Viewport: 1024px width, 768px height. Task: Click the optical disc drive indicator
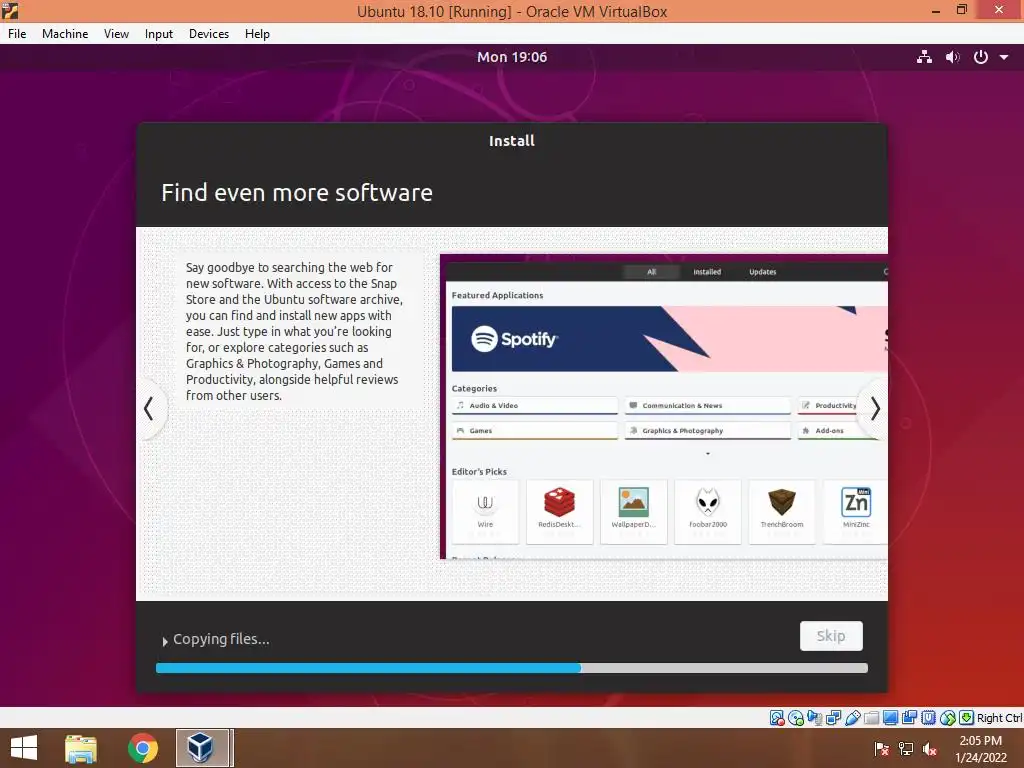point(795,718)
